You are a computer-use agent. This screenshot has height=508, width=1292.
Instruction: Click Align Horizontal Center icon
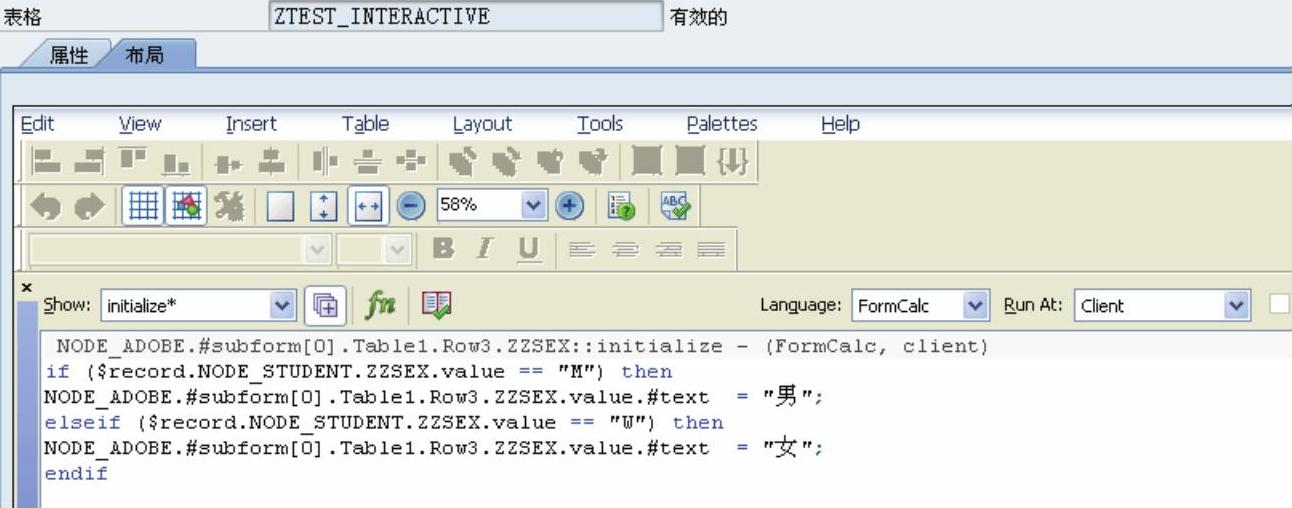point(269,161)
